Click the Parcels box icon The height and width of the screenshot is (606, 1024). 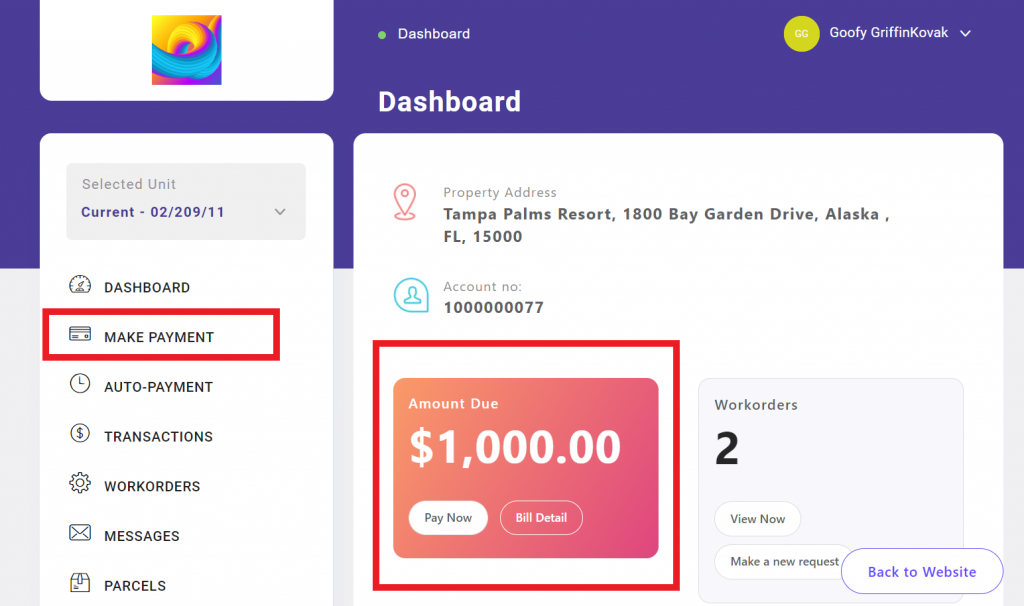(80, 583)
